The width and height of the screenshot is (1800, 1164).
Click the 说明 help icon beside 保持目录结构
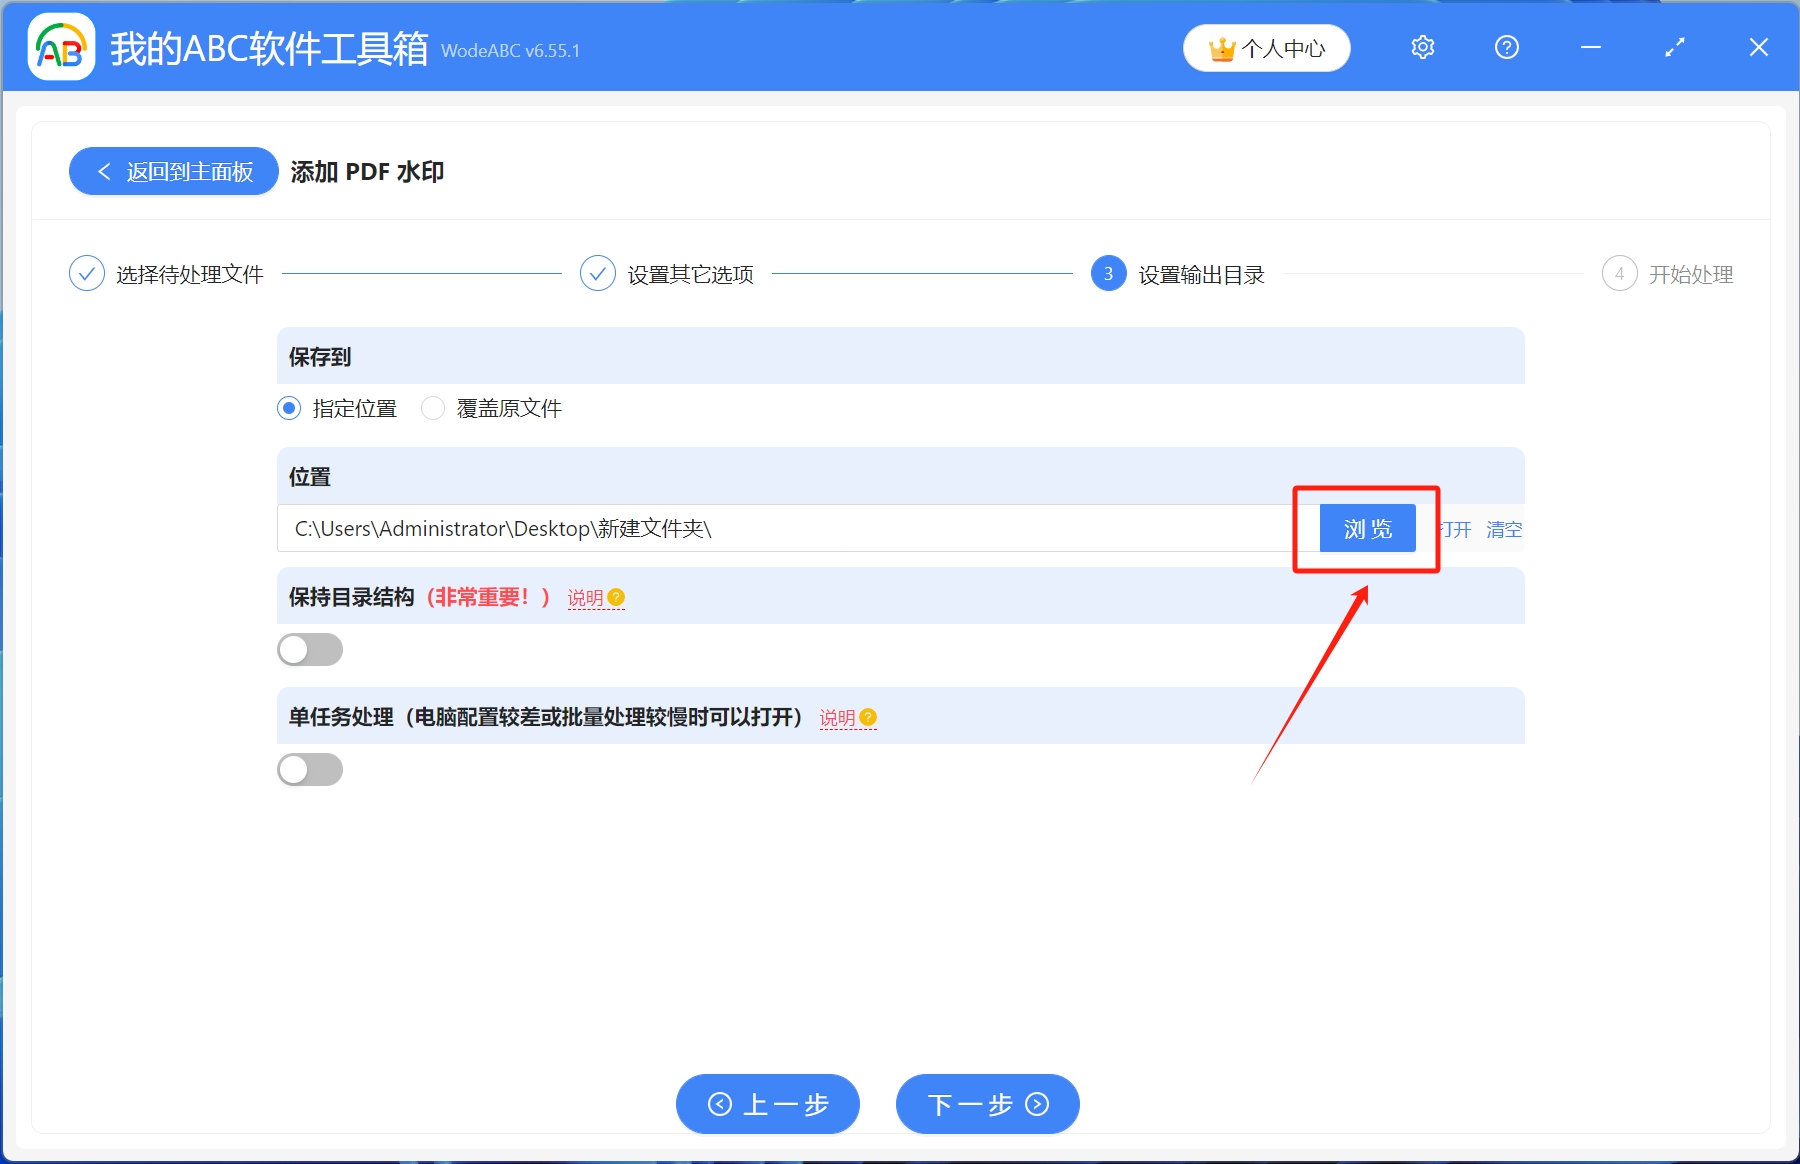point(617,597)
